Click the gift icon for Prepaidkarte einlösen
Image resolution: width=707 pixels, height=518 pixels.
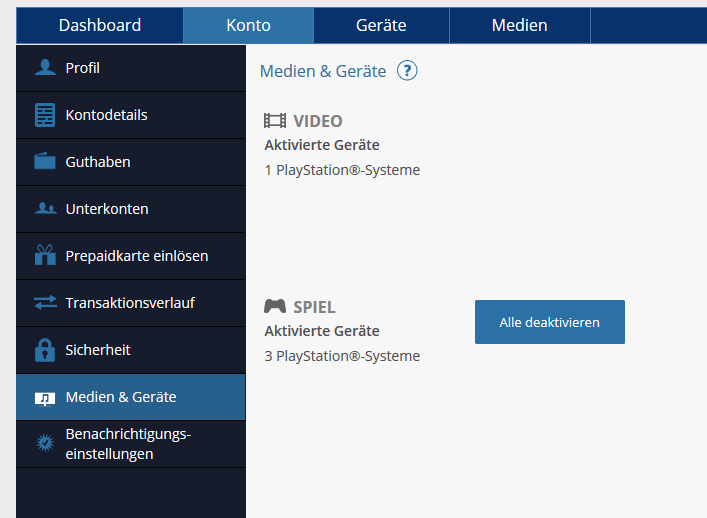click(x=45, y=255)
